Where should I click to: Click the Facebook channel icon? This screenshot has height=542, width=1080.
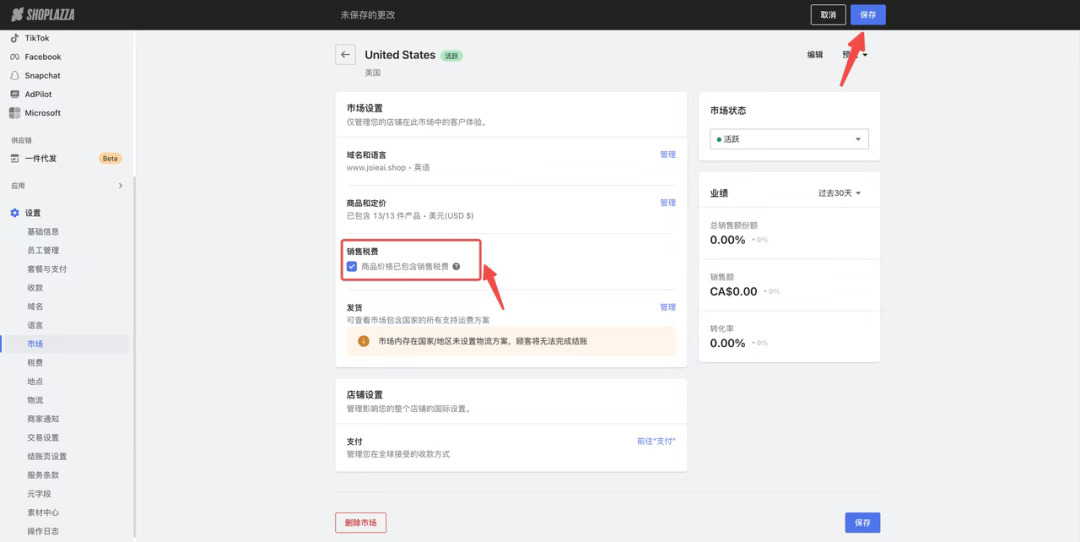click(15, 57)
